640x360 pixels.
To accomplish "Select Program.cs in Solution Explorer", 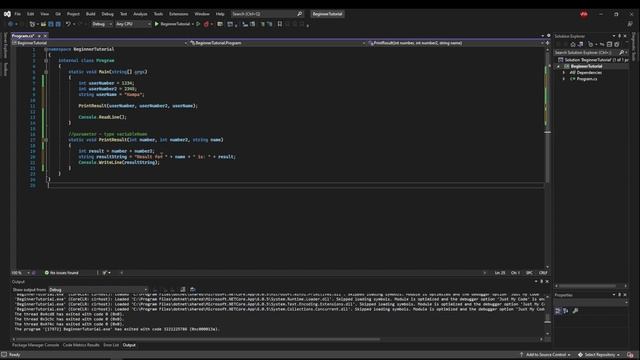I will coord(587,79).
